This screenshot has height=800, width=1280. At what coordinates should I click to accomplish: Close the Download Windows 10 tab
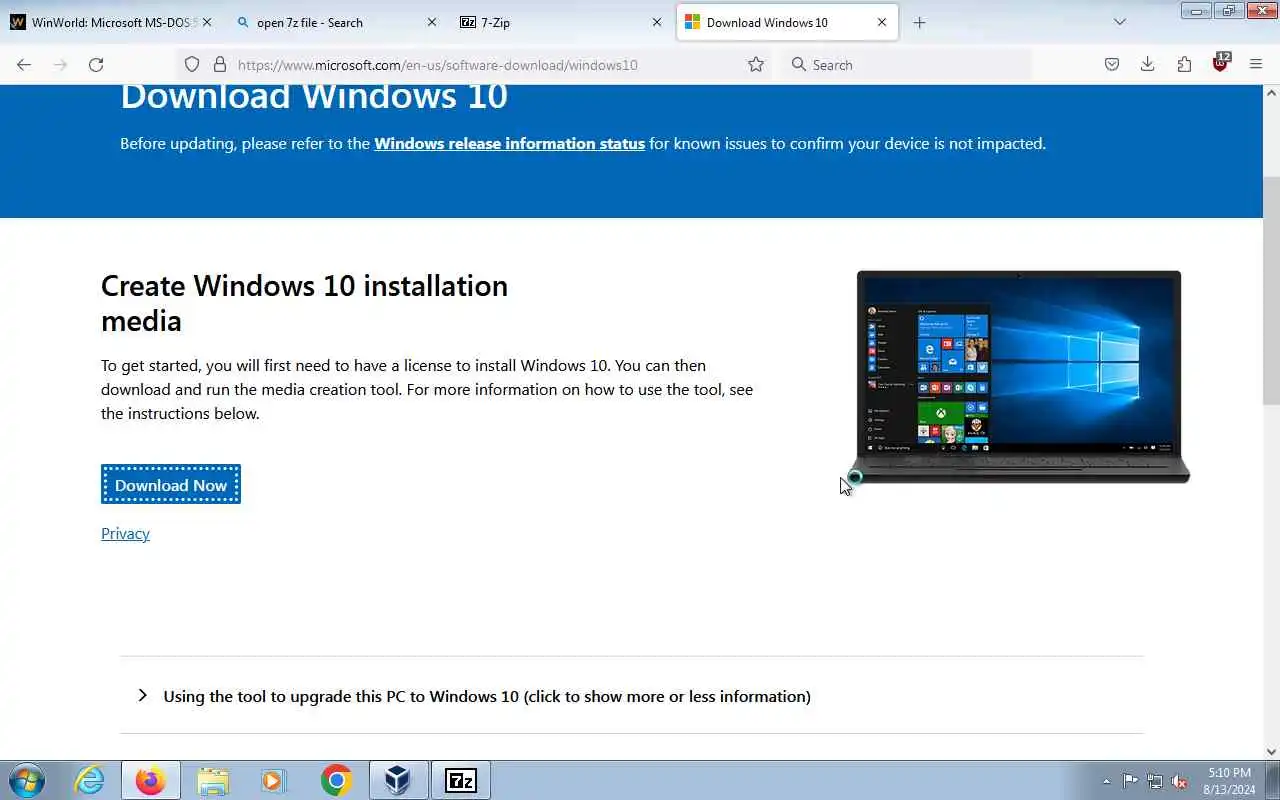[x=882, y=22]
